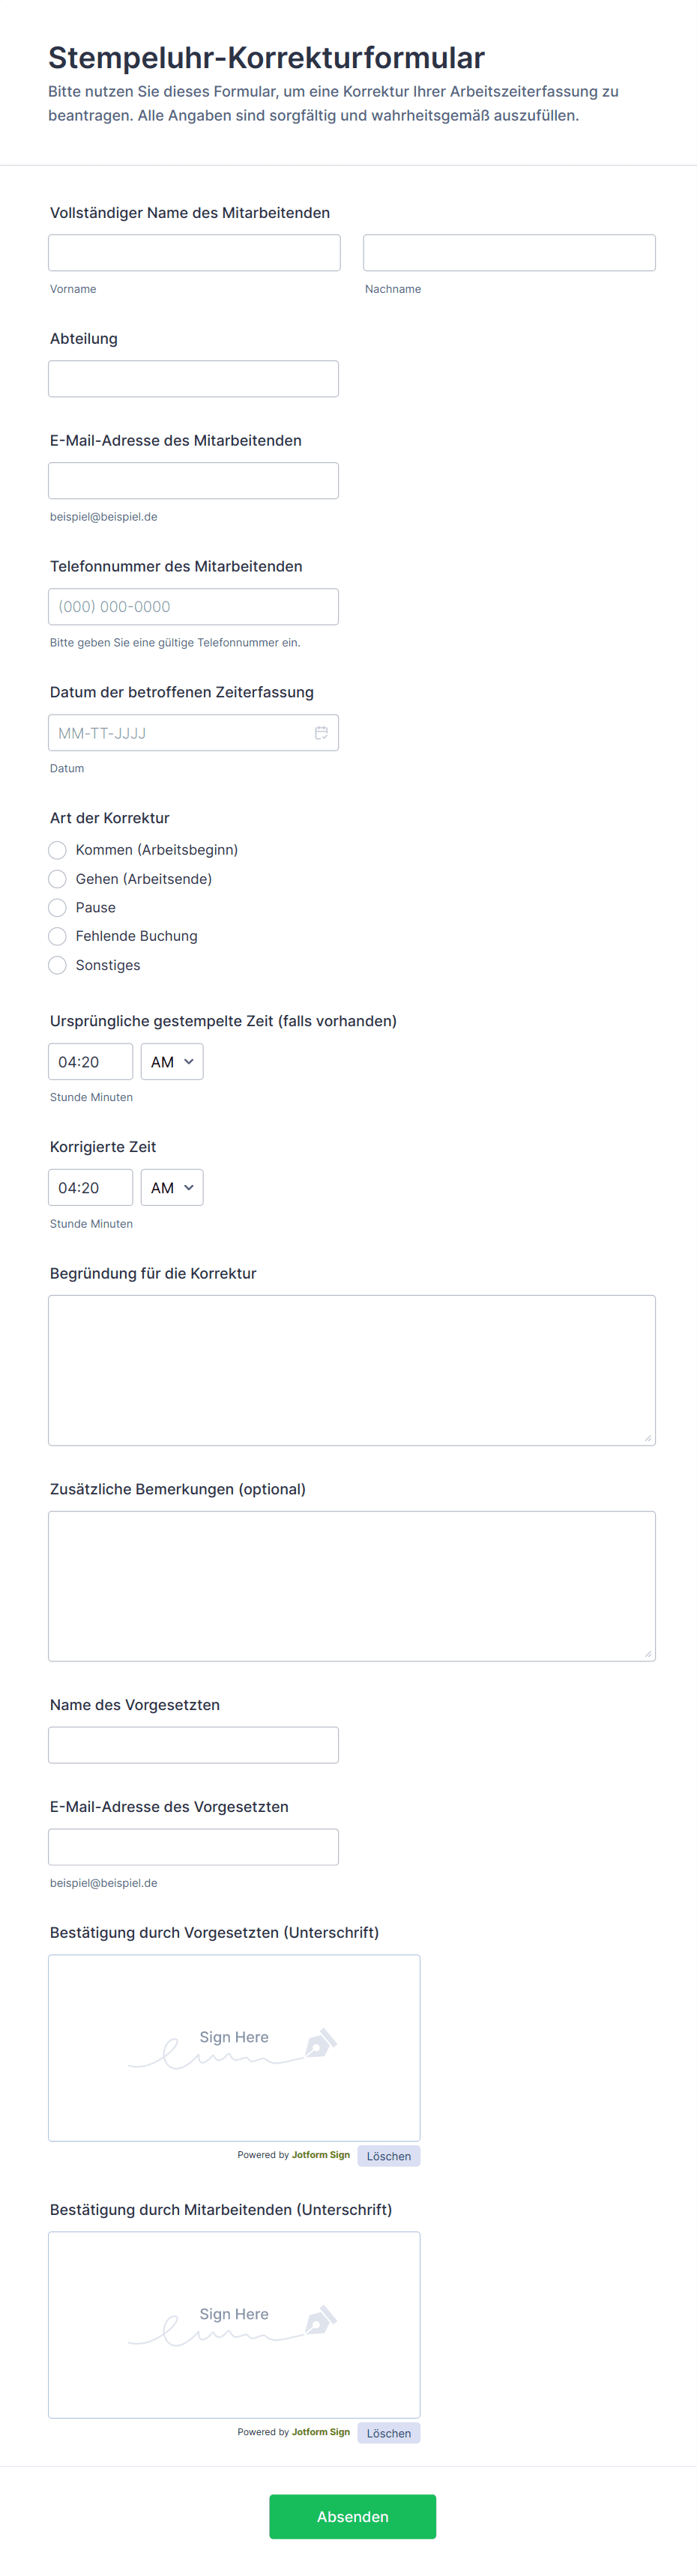Click the Nachname input field
Viewport: 697px width, 2576px height.
pos(508,252)
